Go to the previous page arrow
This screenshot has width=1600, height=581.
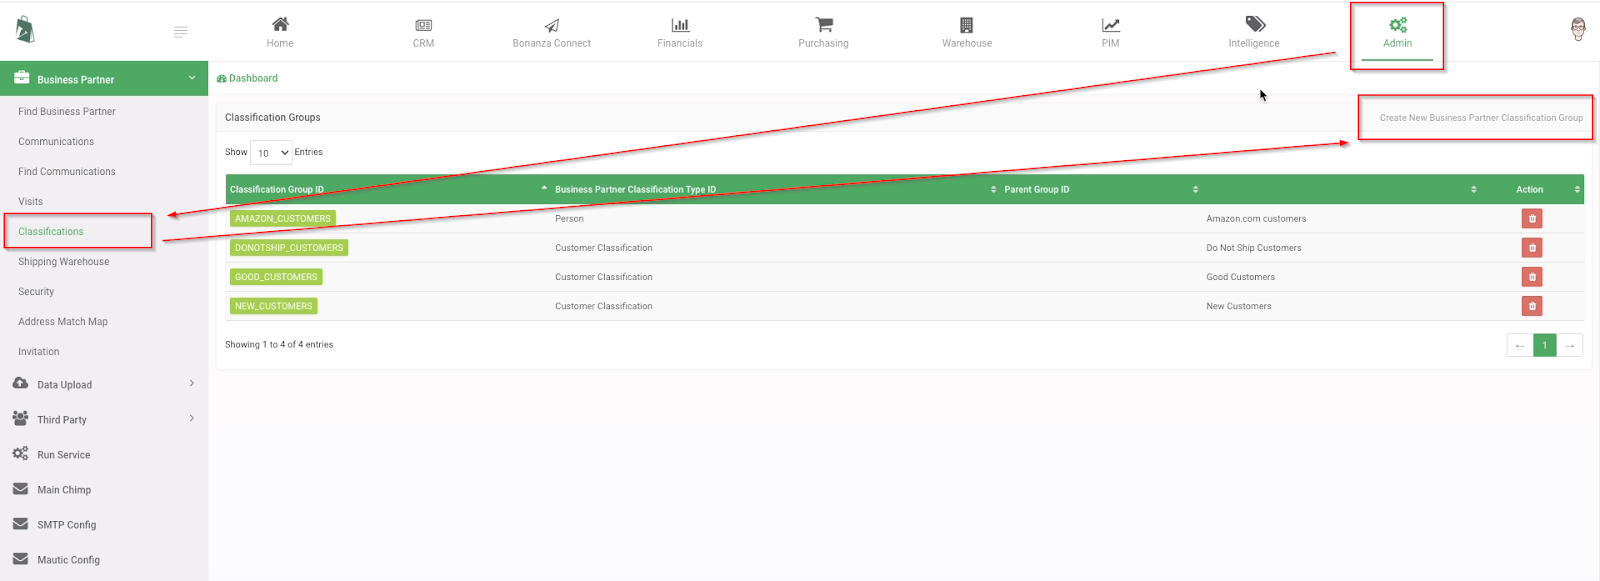[1520, 345]
